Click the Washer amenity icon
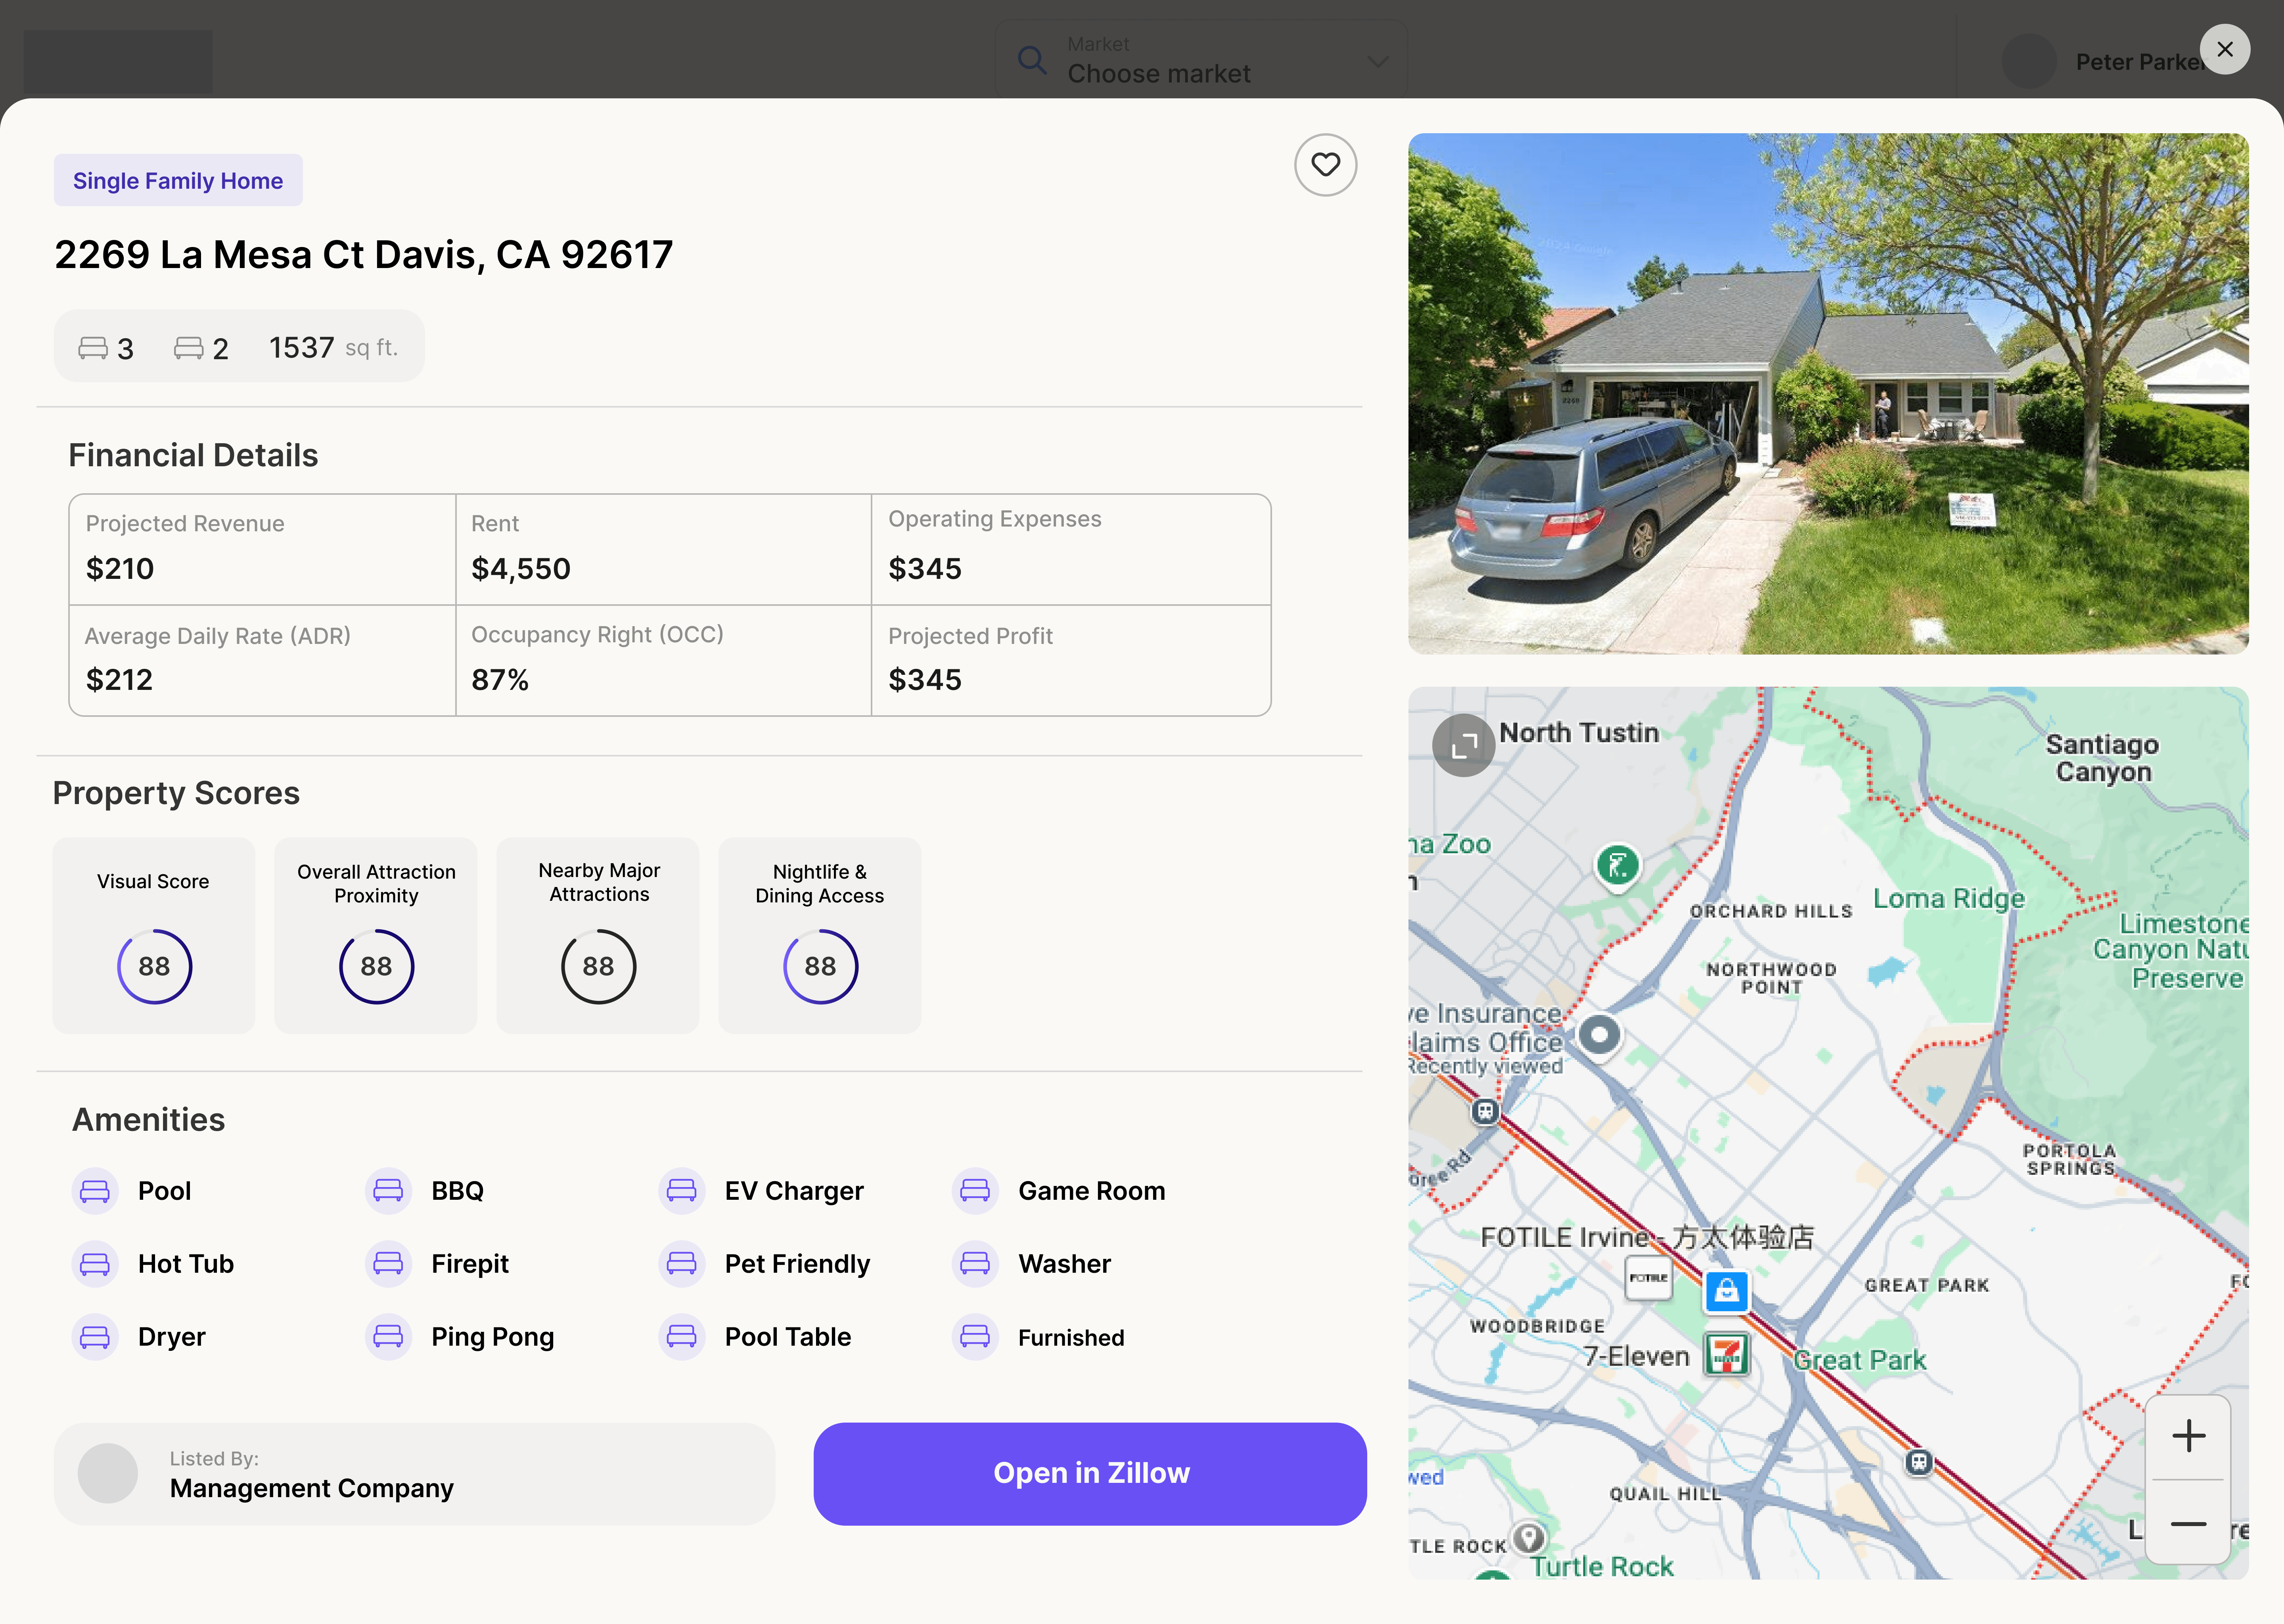Screen dimensions: 2284x1624 tap(975, 1264)
